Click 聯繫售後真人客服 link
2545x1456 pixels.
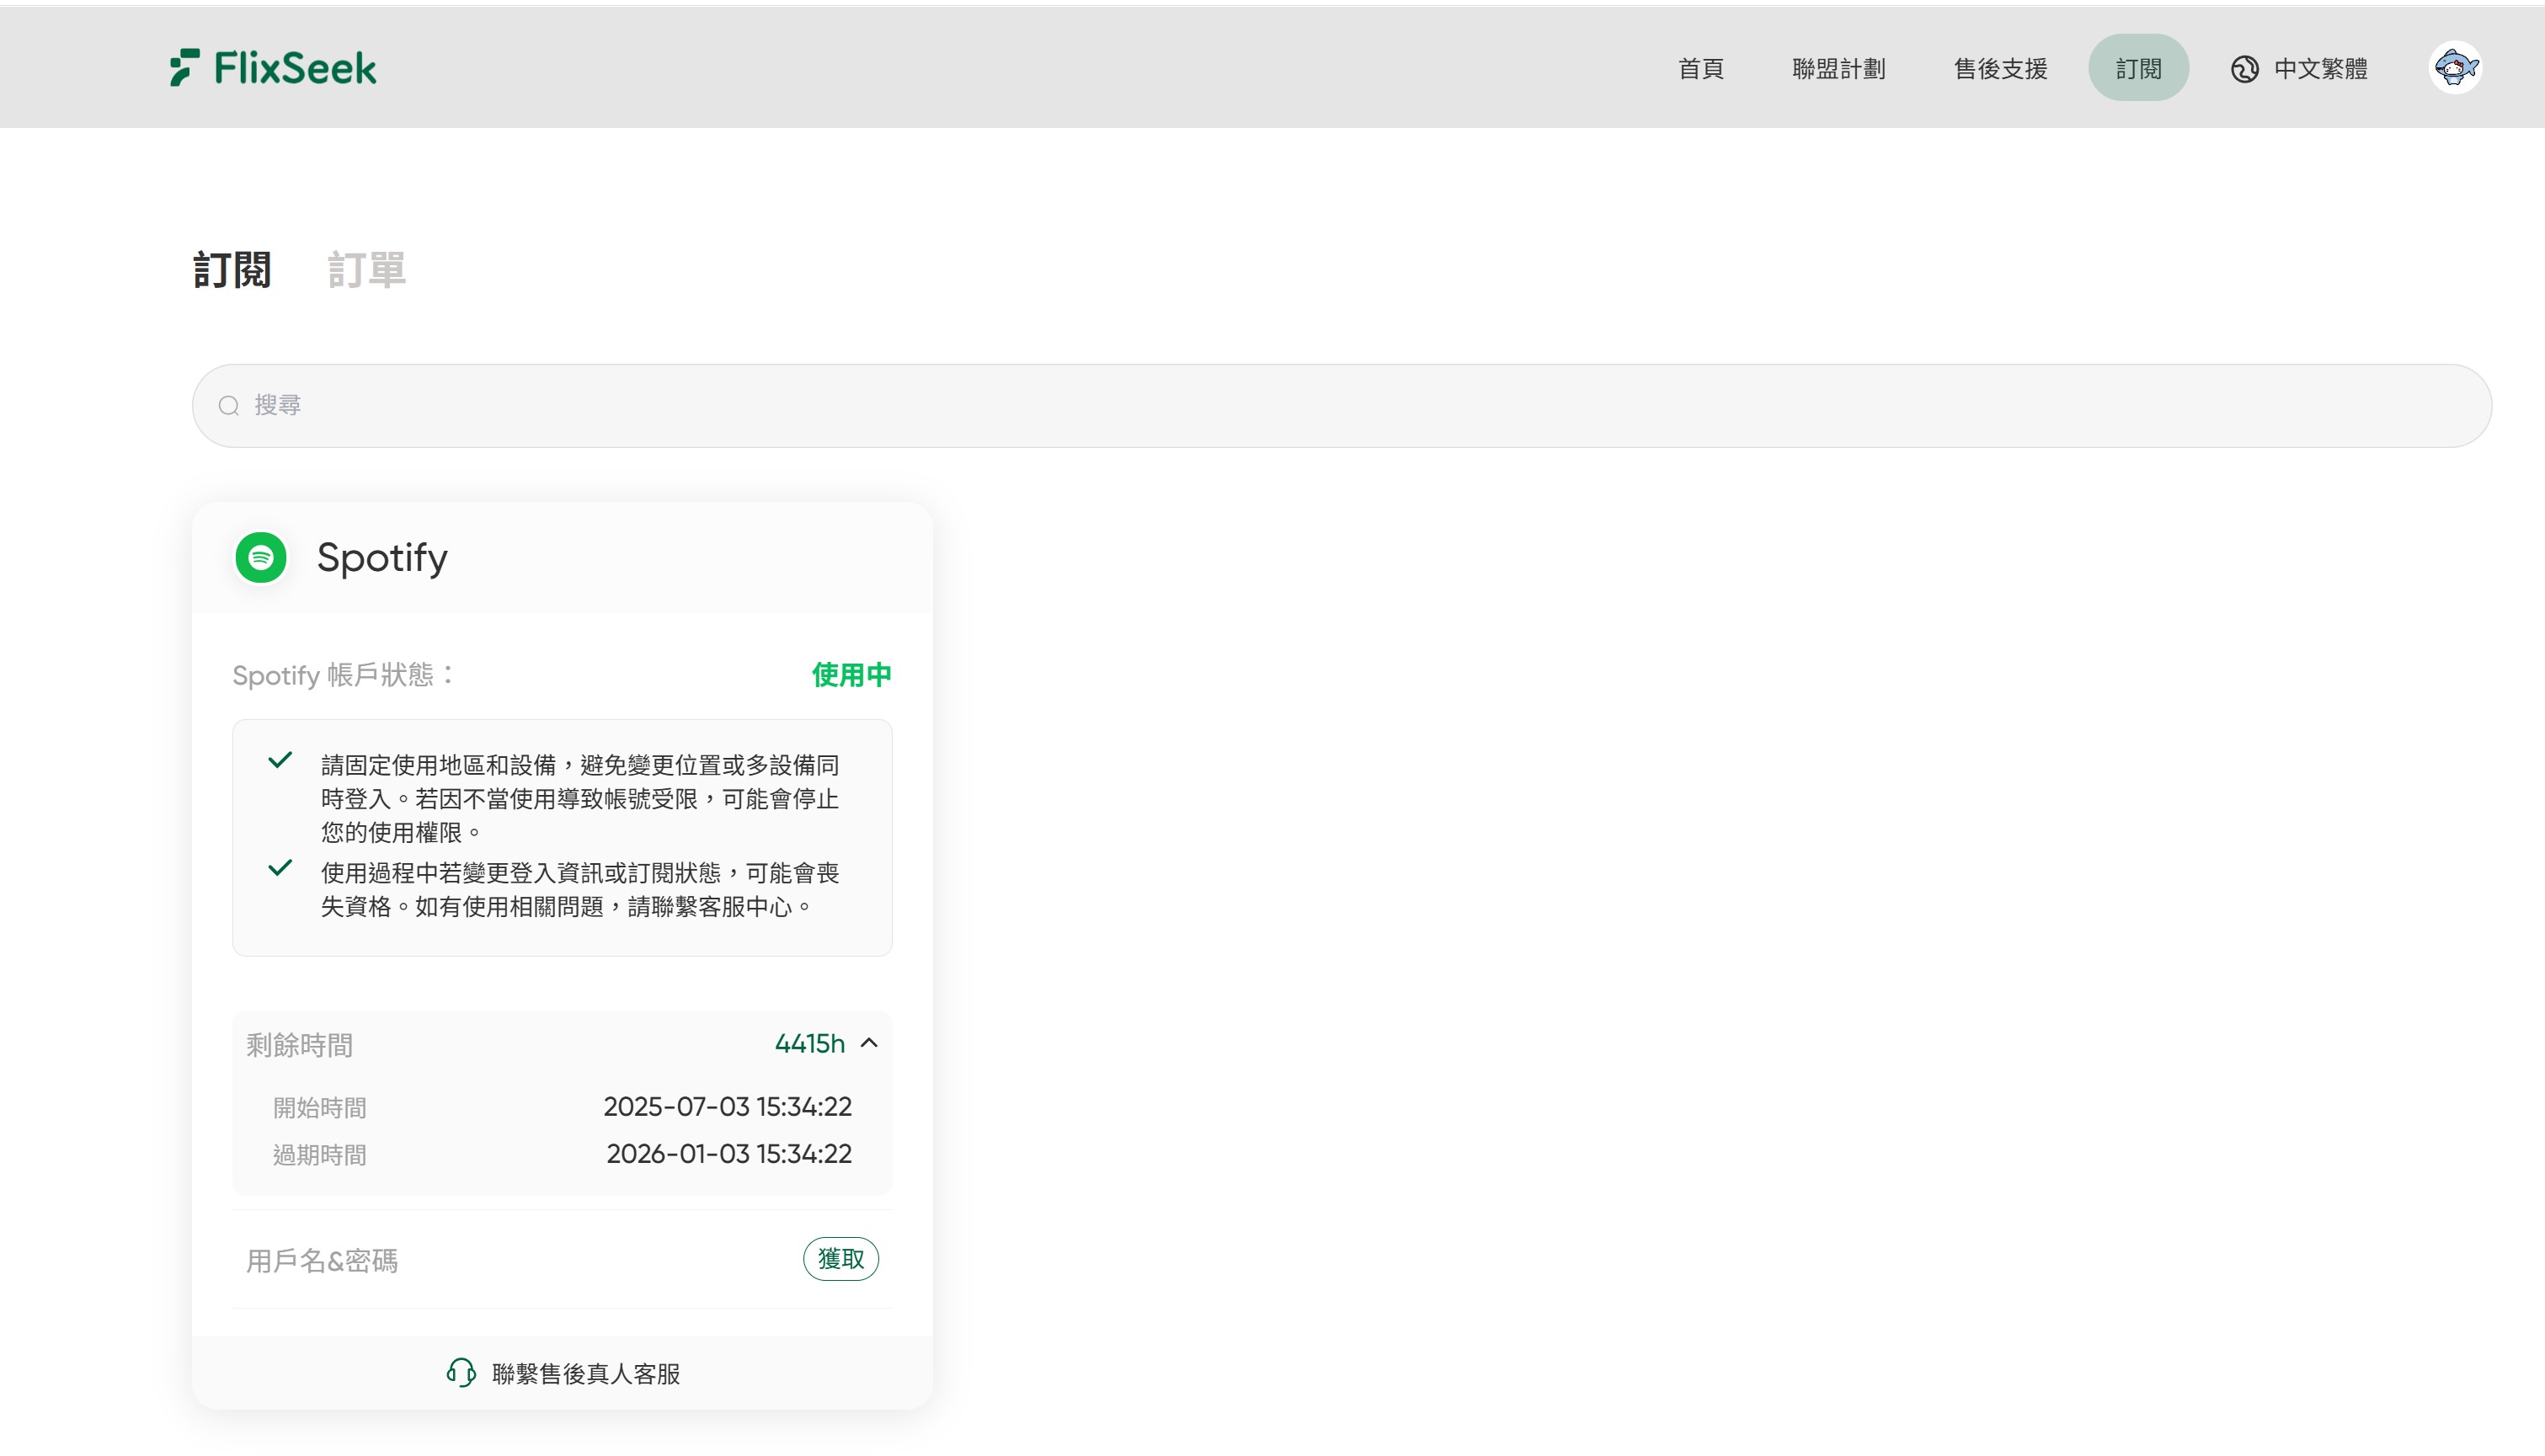[x=585, y=1373]
